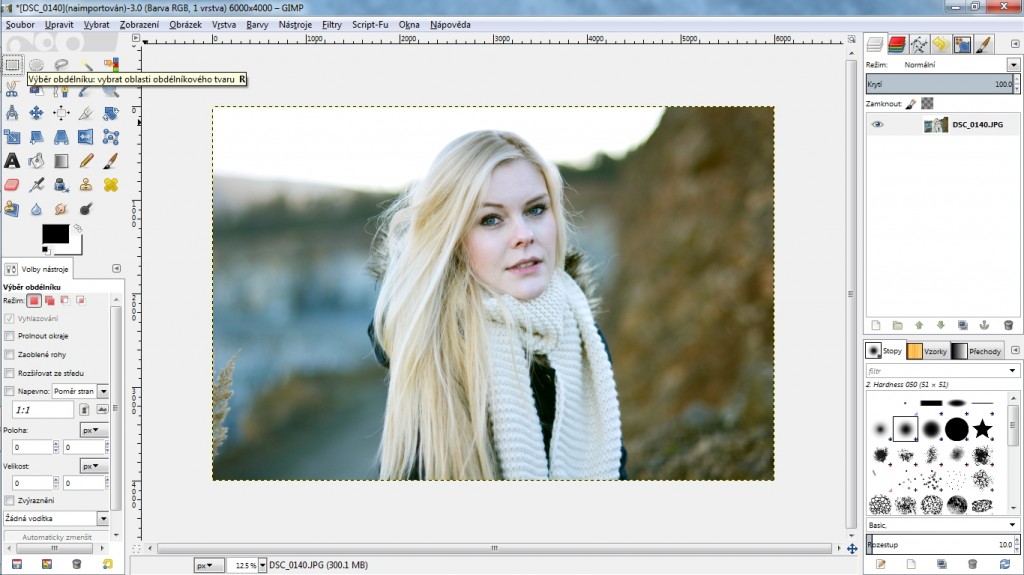Toggle lock pixels brush icon
This screenshot has height=575, width=1024.
[911, 103]
